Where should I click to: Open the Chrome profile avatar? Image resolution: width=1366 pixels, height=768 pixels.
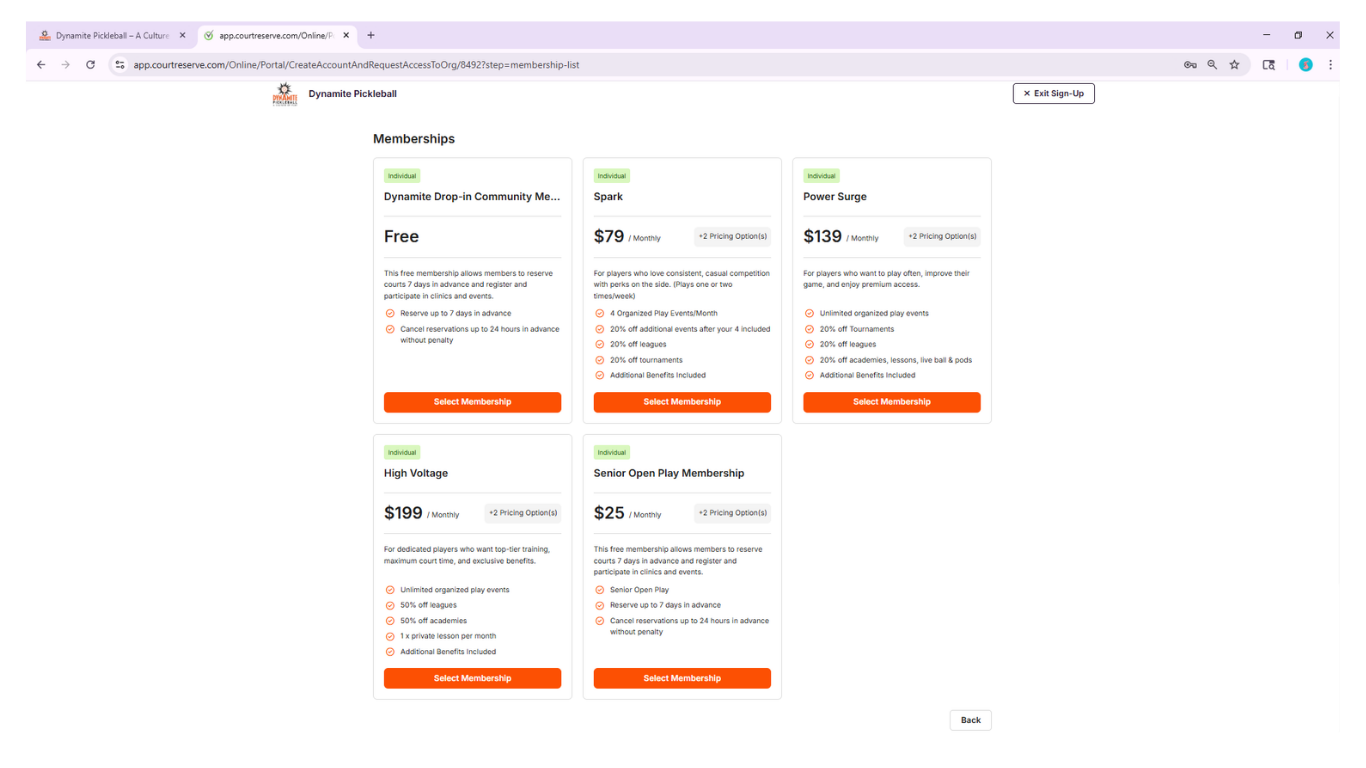[1305, 65]
